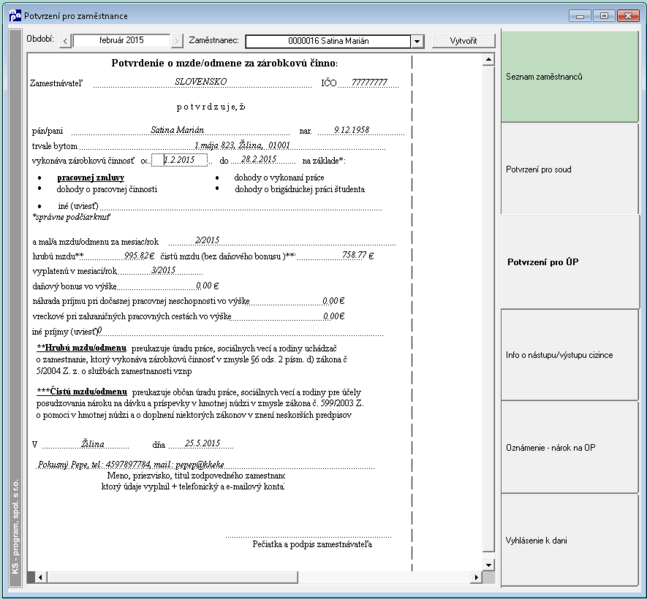Select the 'Potvrzení pro ÚP' tab
This screenshot has height=599, width=647.
click(569, 262)
